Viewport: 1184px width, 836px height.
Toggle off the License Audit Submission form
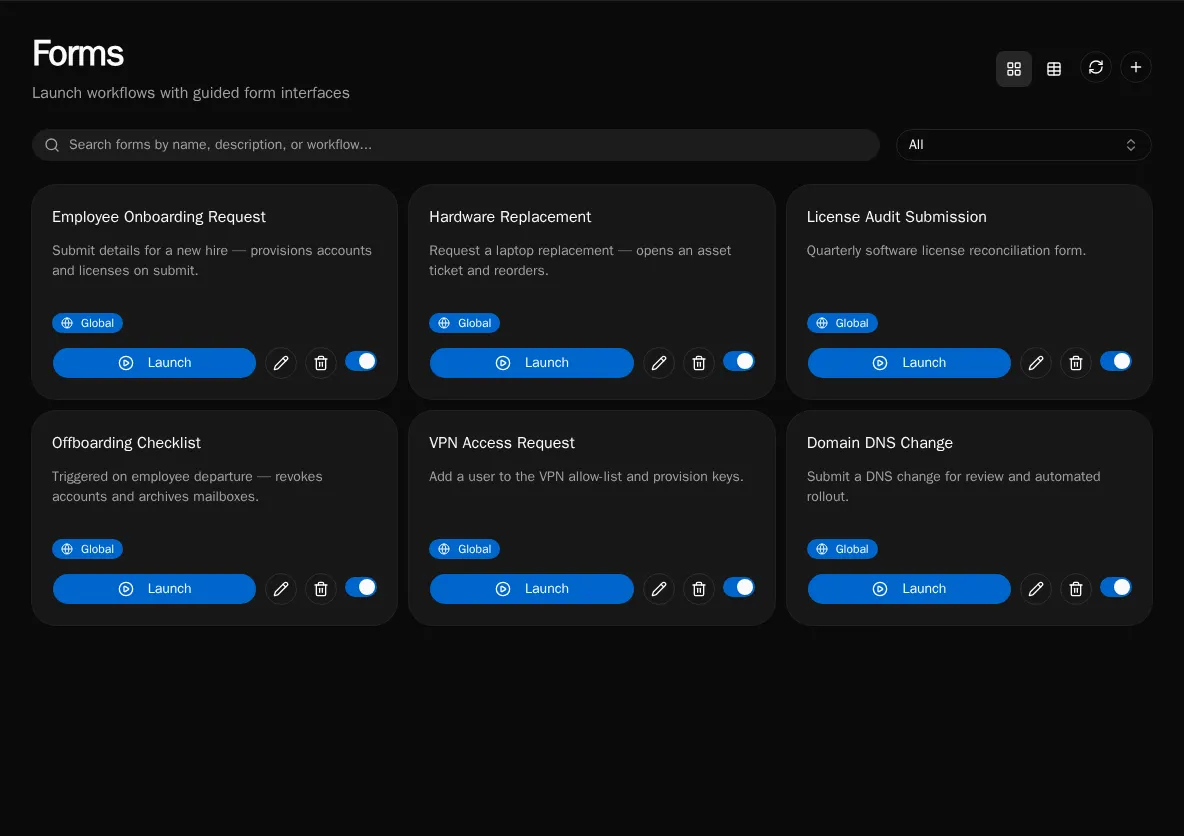pyautogui.click(x=1115, y=362)
